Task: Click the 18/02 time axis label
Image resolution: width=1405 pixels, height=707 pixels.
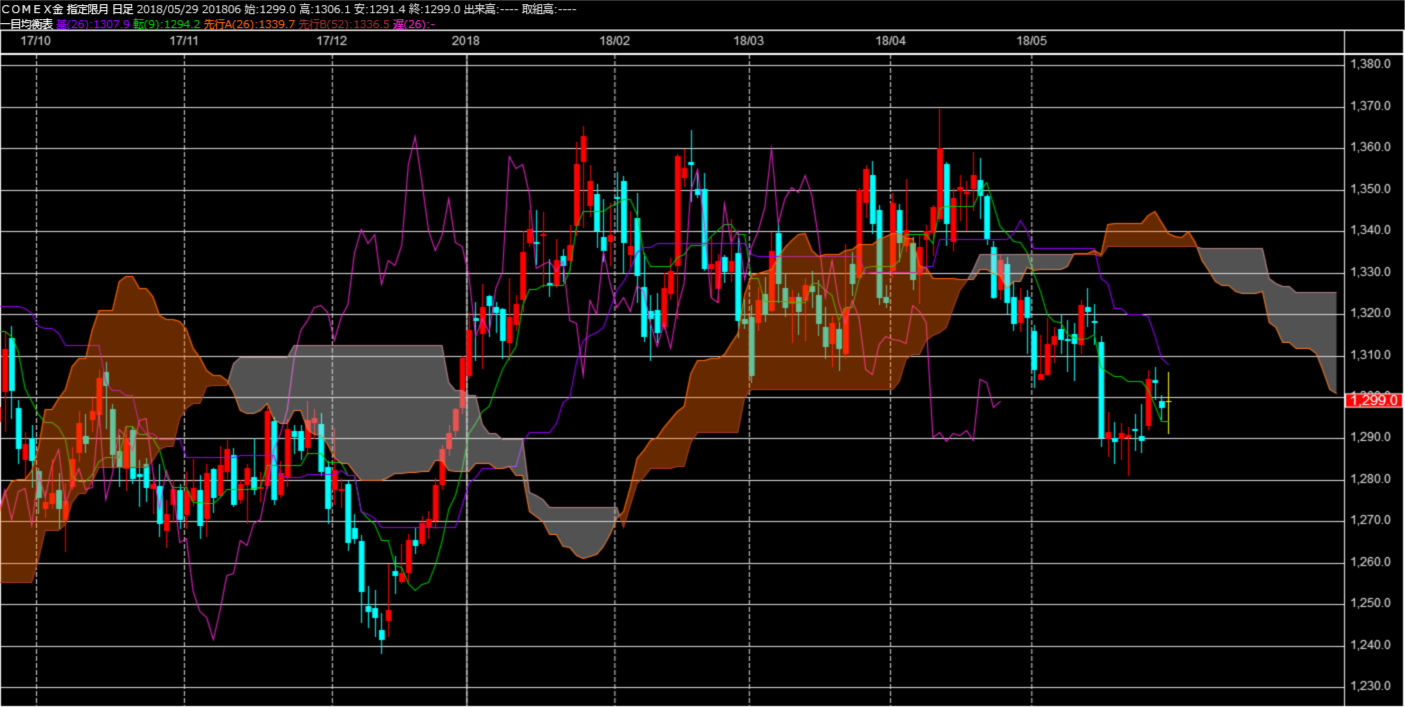Action: pos(615,41)
